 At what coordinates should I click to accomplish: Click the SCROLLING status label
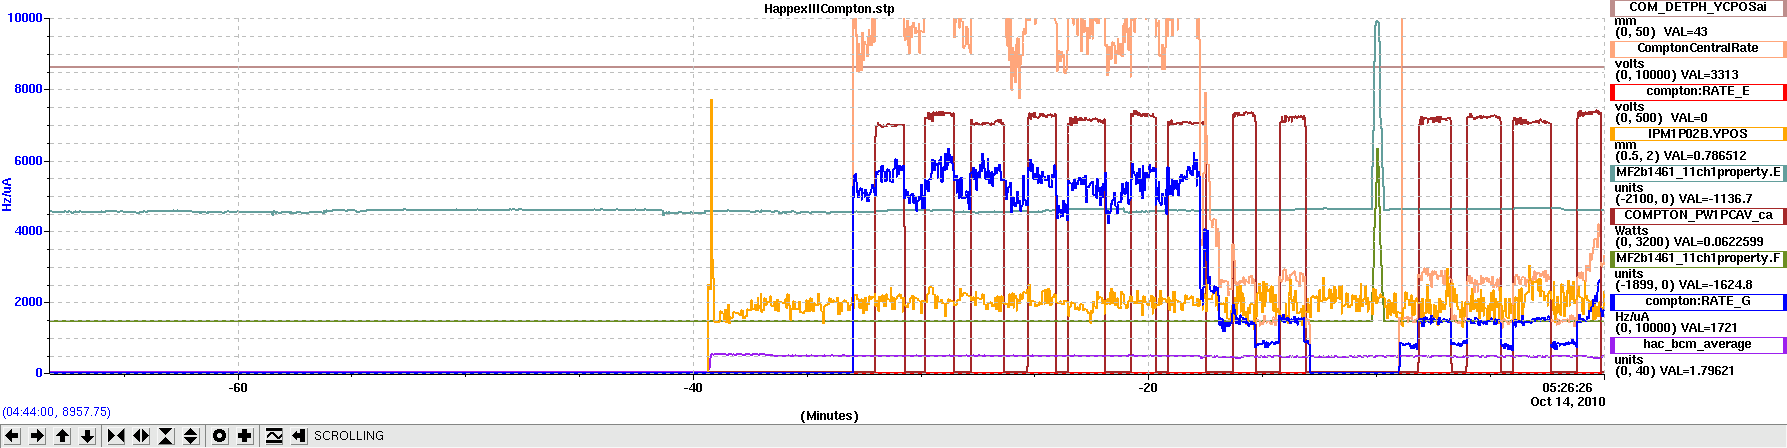(349, 436)
